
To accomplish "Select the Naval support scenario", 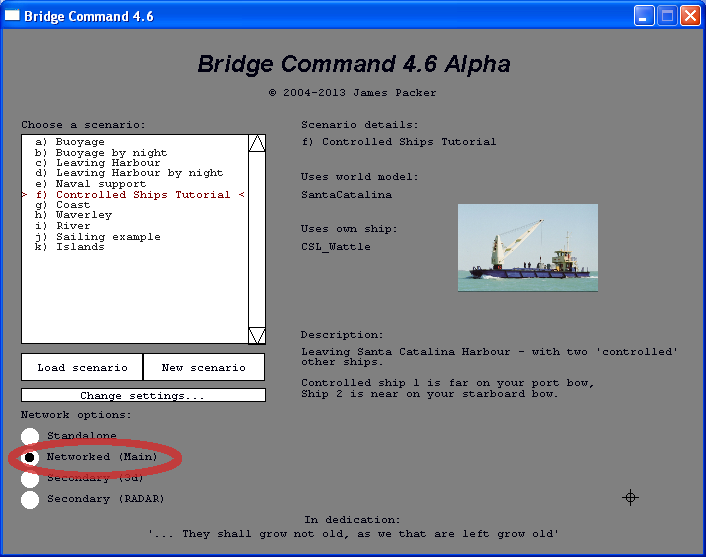I will click(91, 184).
